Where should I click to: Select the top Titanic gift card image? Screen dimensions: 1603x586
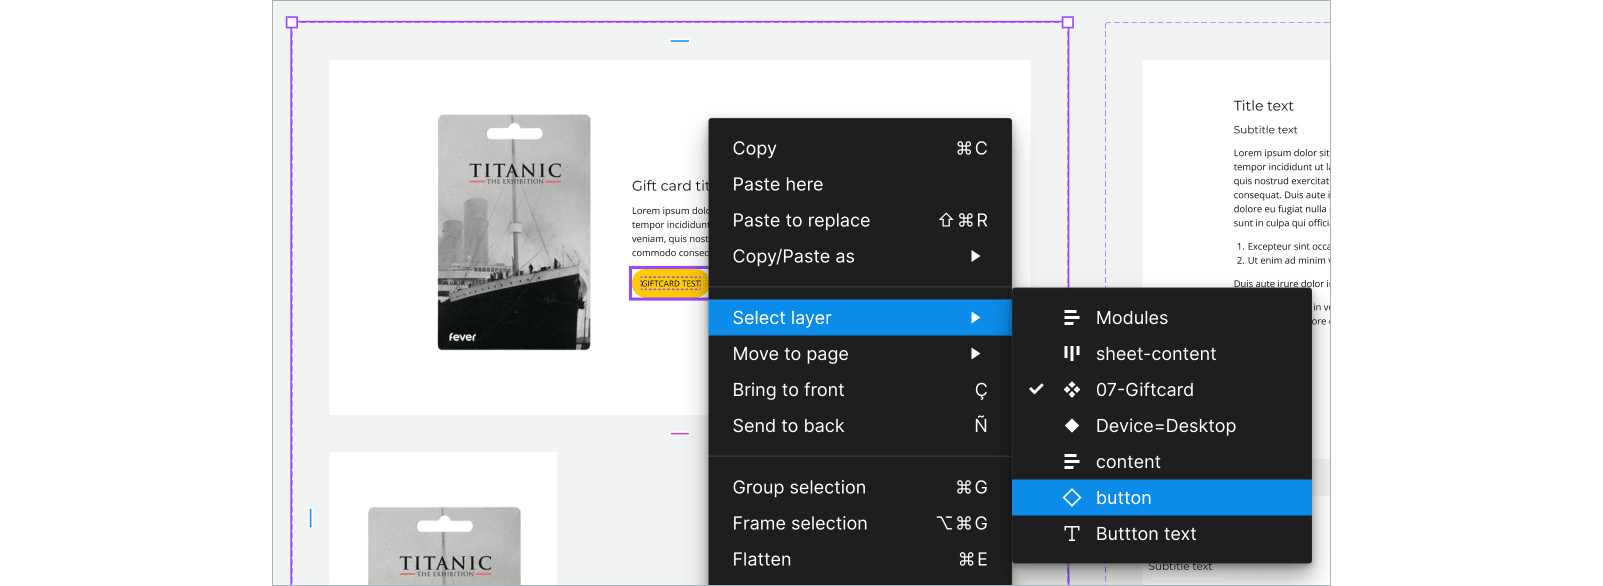[x=514, y=232]
